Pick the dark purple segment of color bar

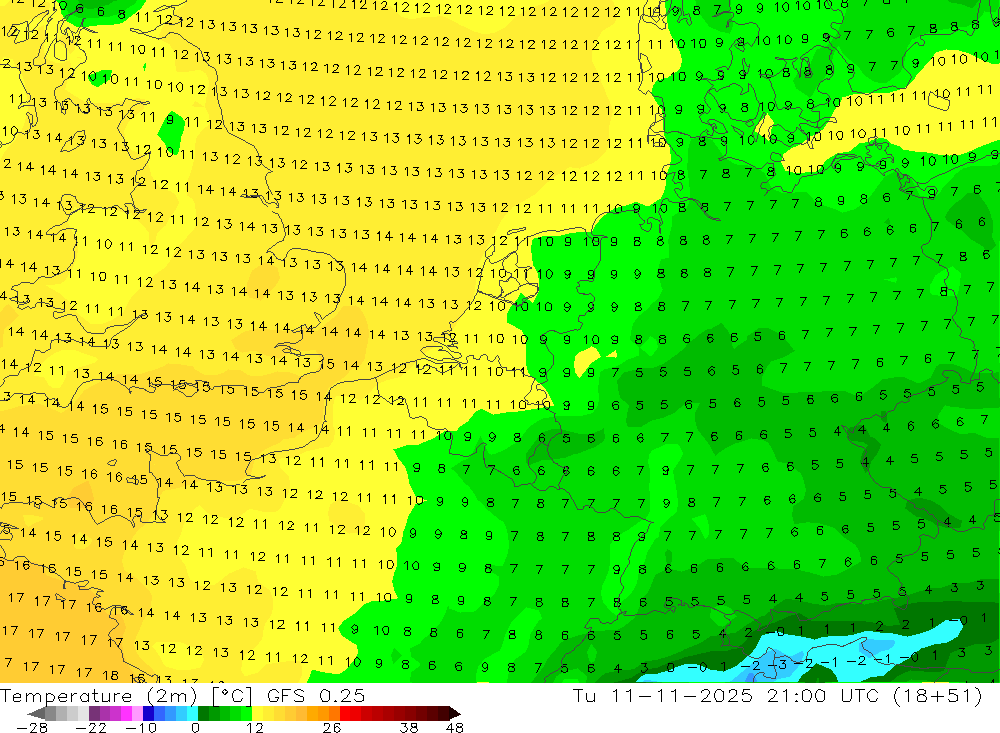point(94,713)
